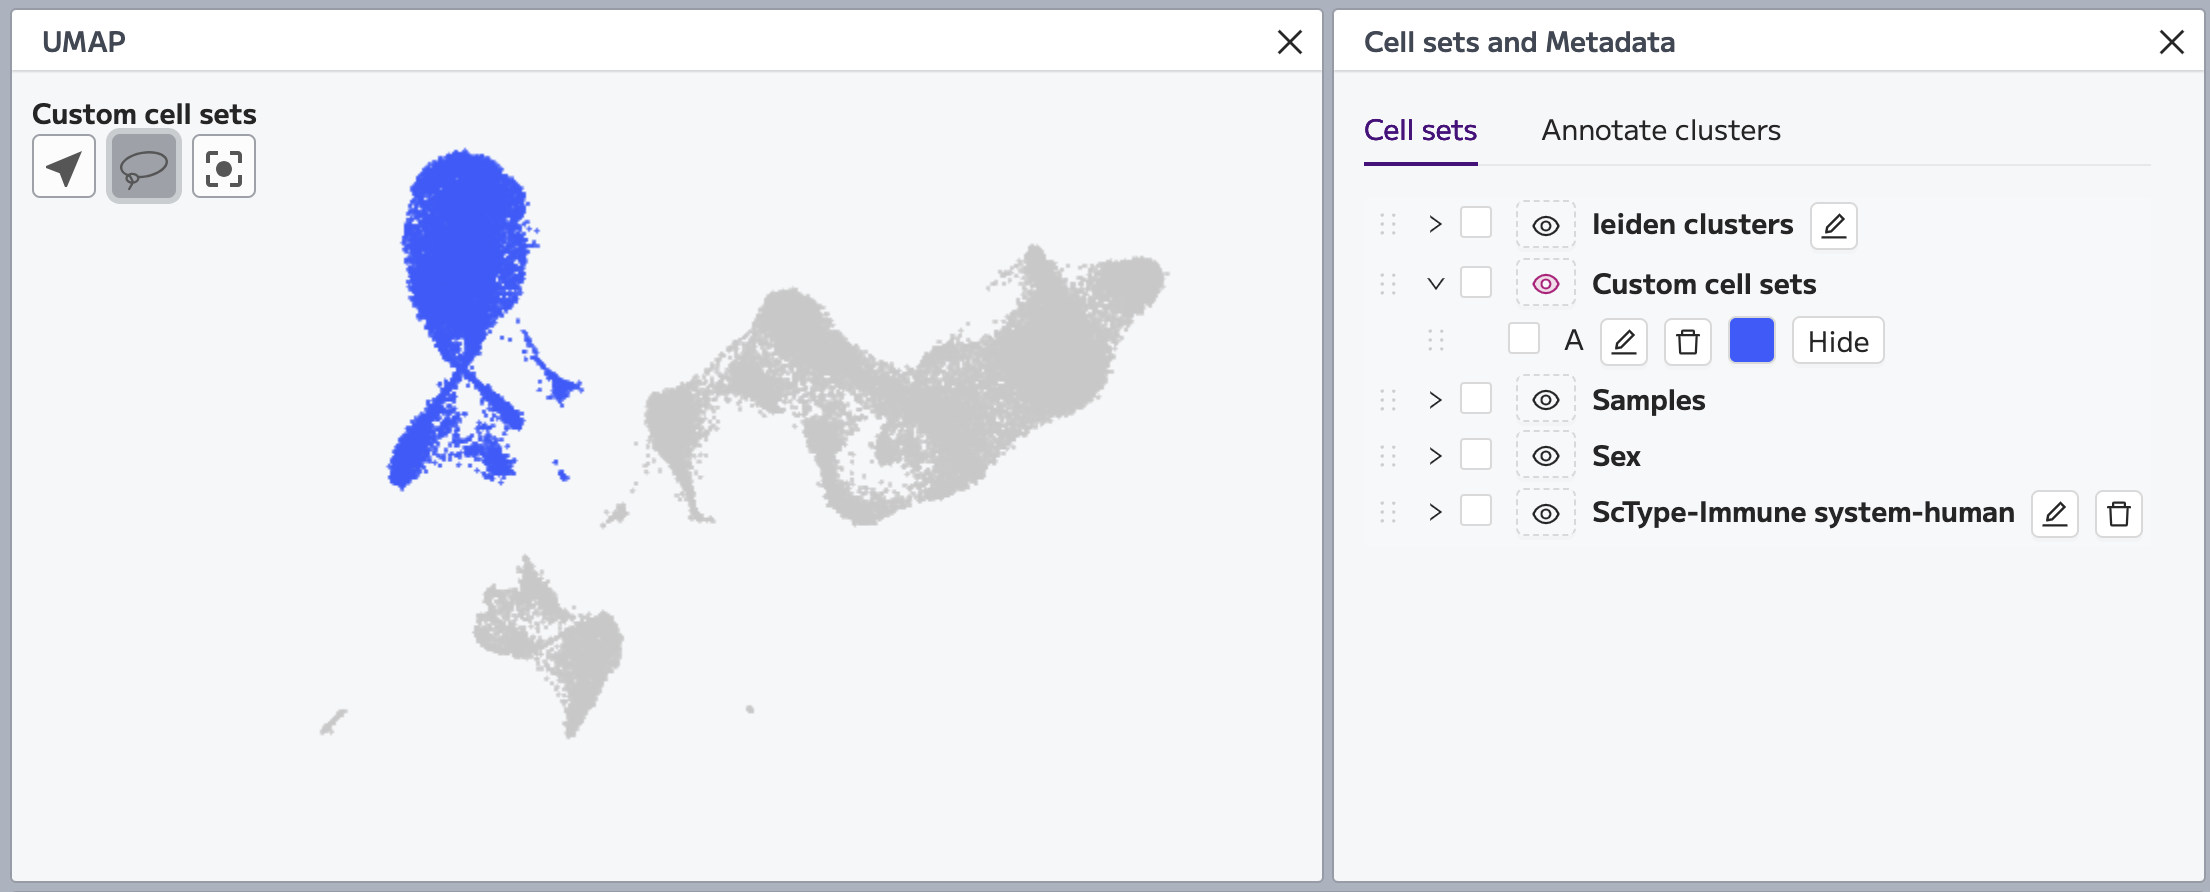Edit the ScType-Immune system-human name

(2055, 514)
